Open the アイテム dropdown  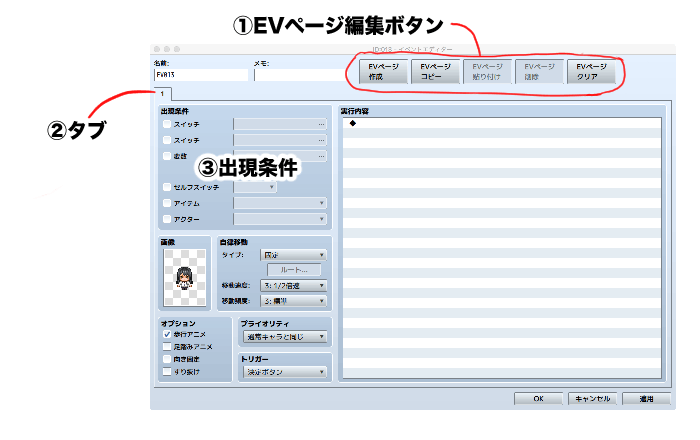click(280, 203)
